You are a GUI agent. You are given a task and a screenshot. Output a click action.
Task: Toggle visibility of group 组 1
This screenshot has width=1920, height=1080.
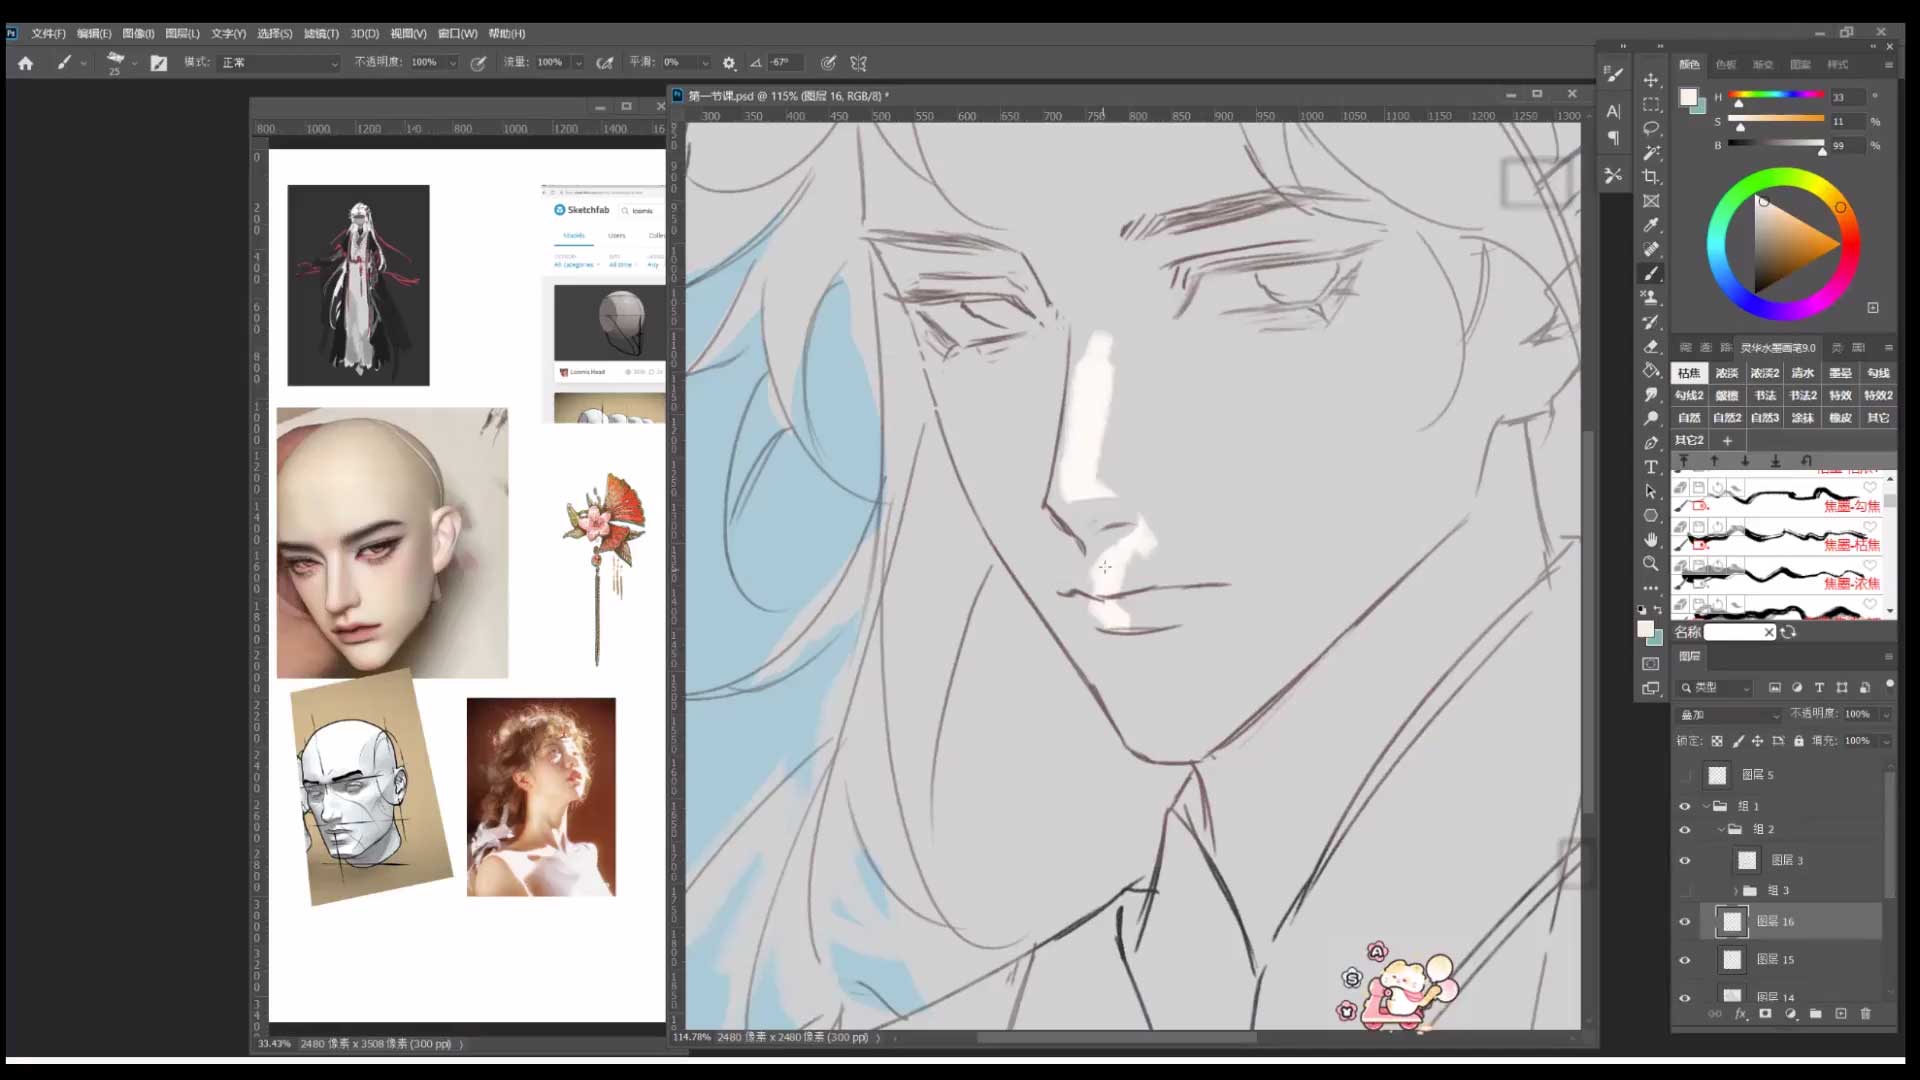point(1685,806)
